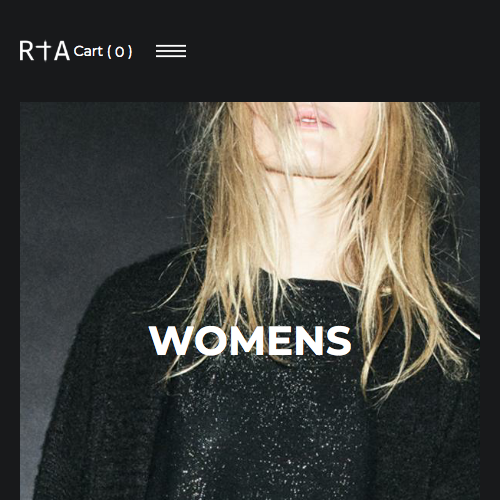Tap the cross symbol in logo
The width and height of the screenshot is (500, 500).
[x=44, y=51]
